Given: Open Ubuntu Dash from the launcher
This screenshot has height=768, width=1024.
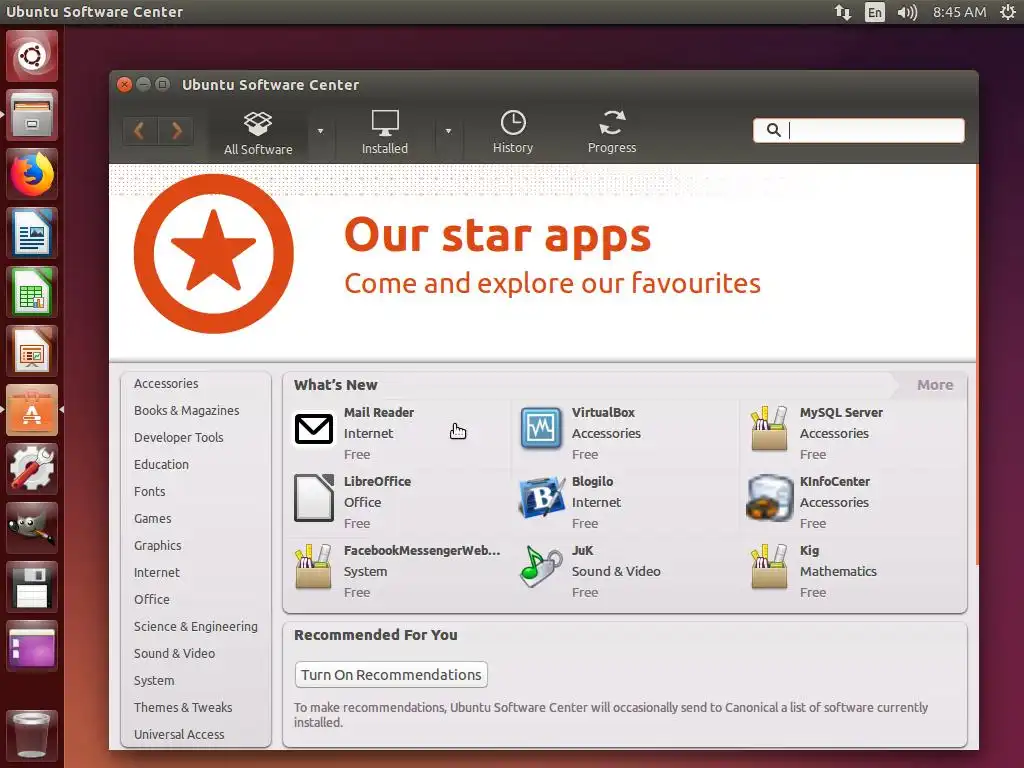Looking at the screenshot, I should coord(32,56).
